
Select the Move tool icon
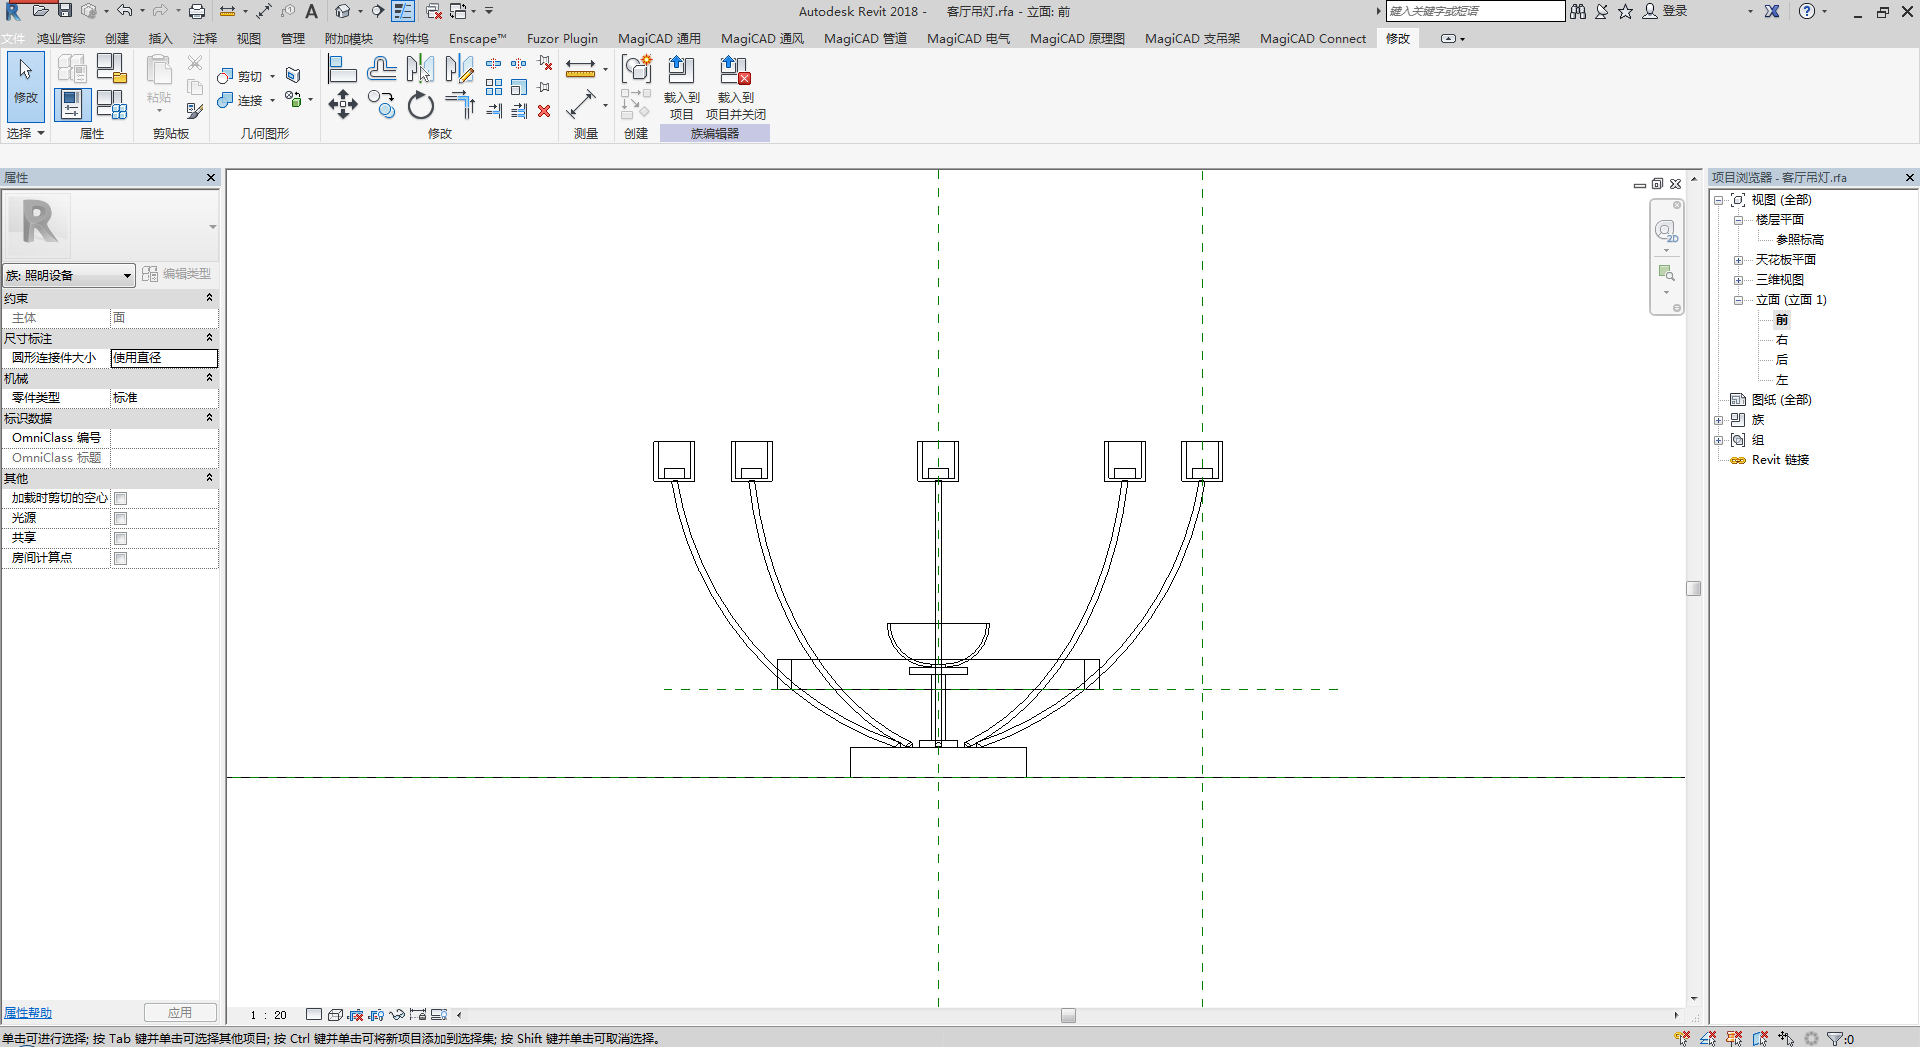pos(342,104)
